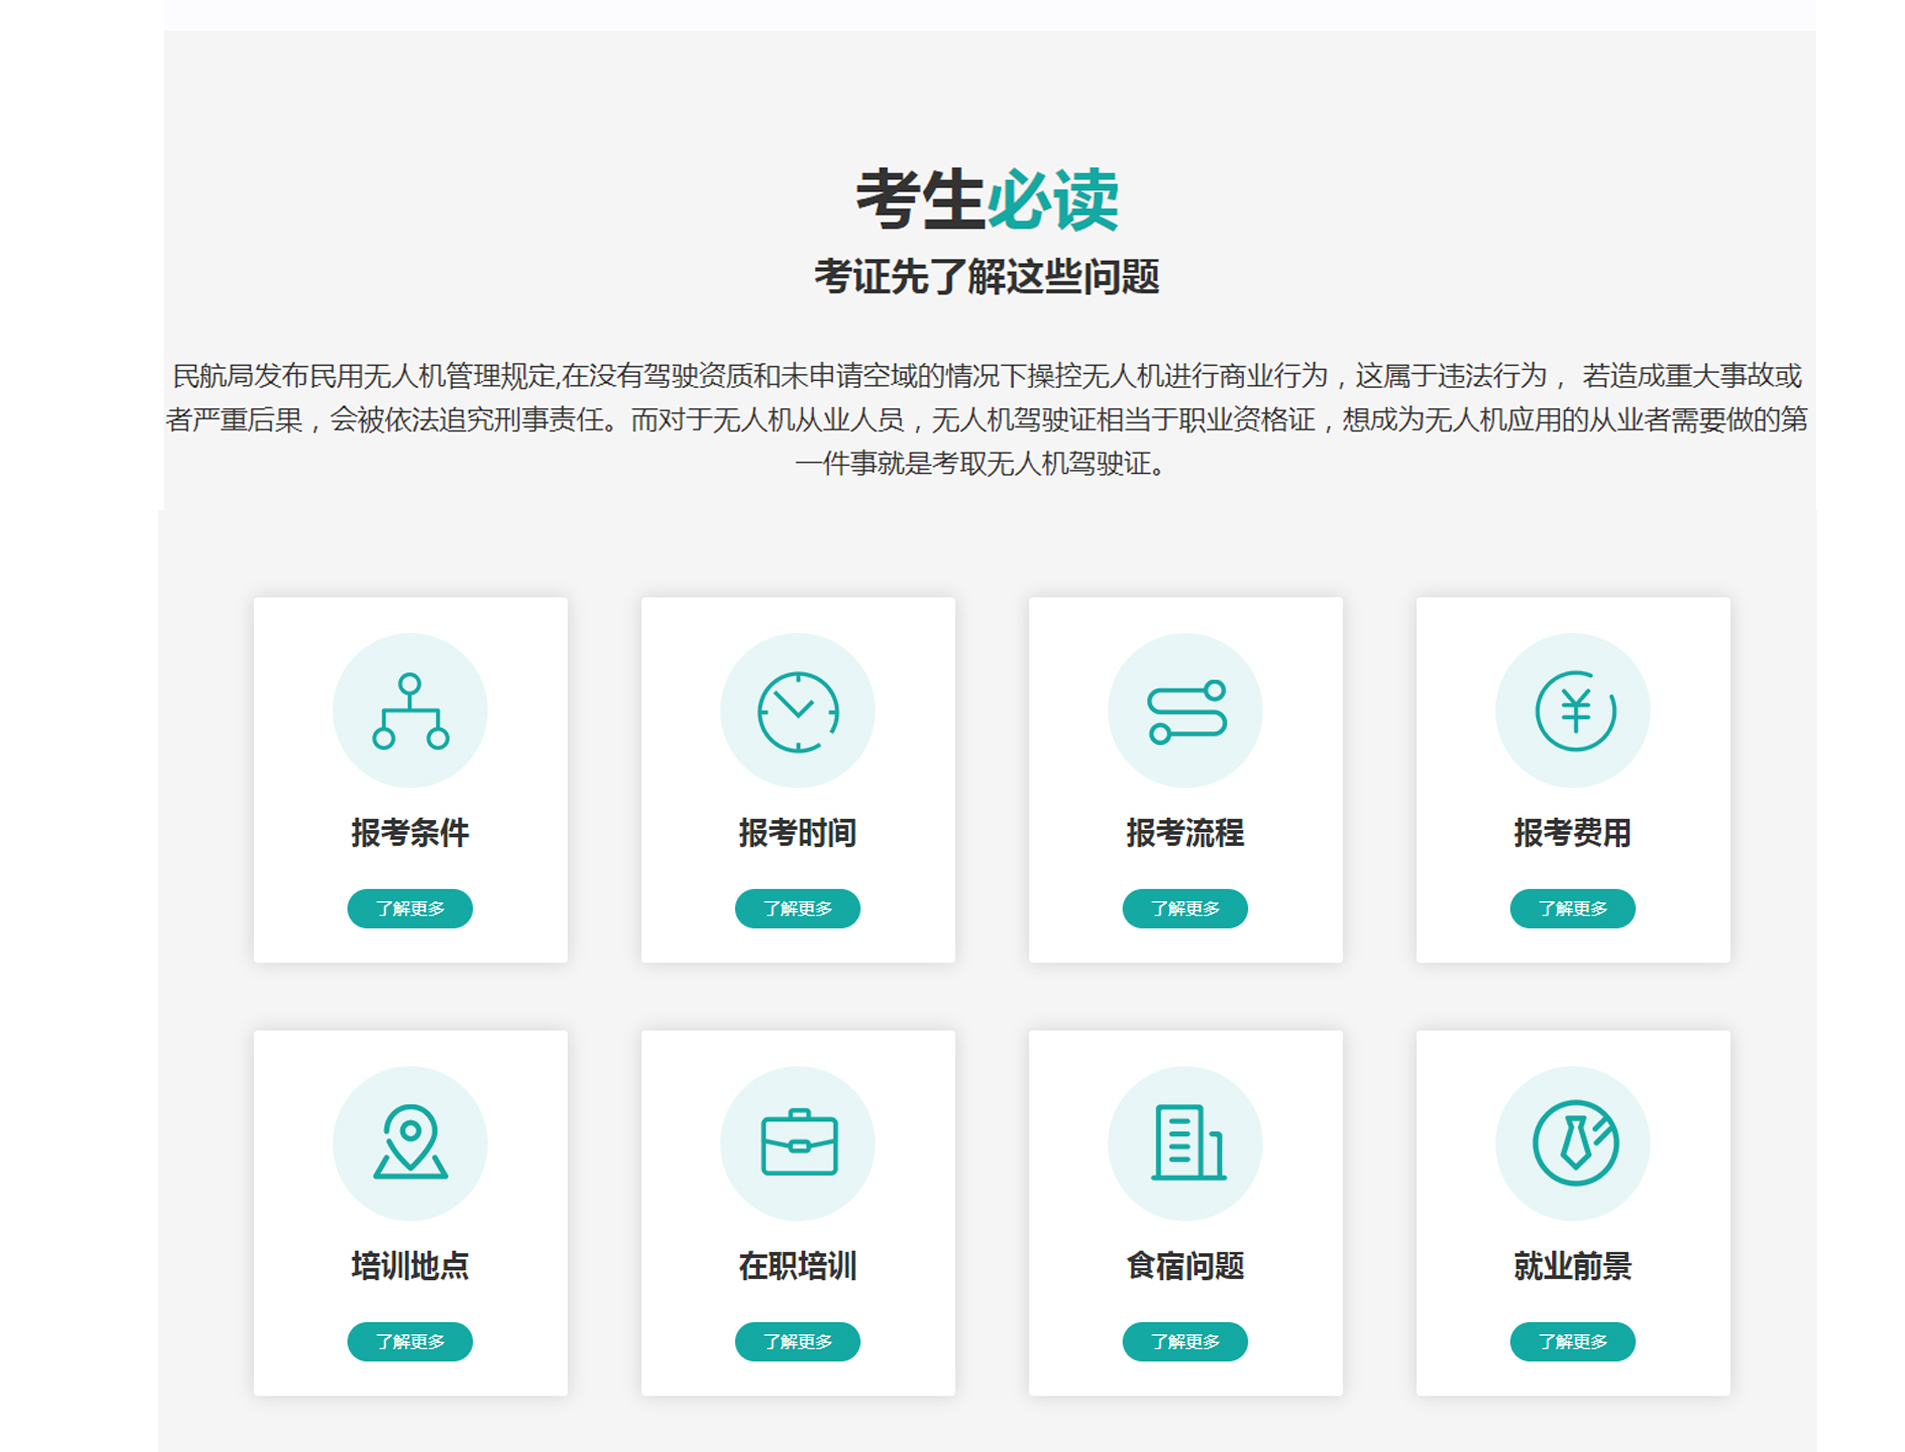Click the 报考时间 clock icon
The width and height of the screenshot is (1905, 1452).
pyautogui.click(x=797, y=711)
